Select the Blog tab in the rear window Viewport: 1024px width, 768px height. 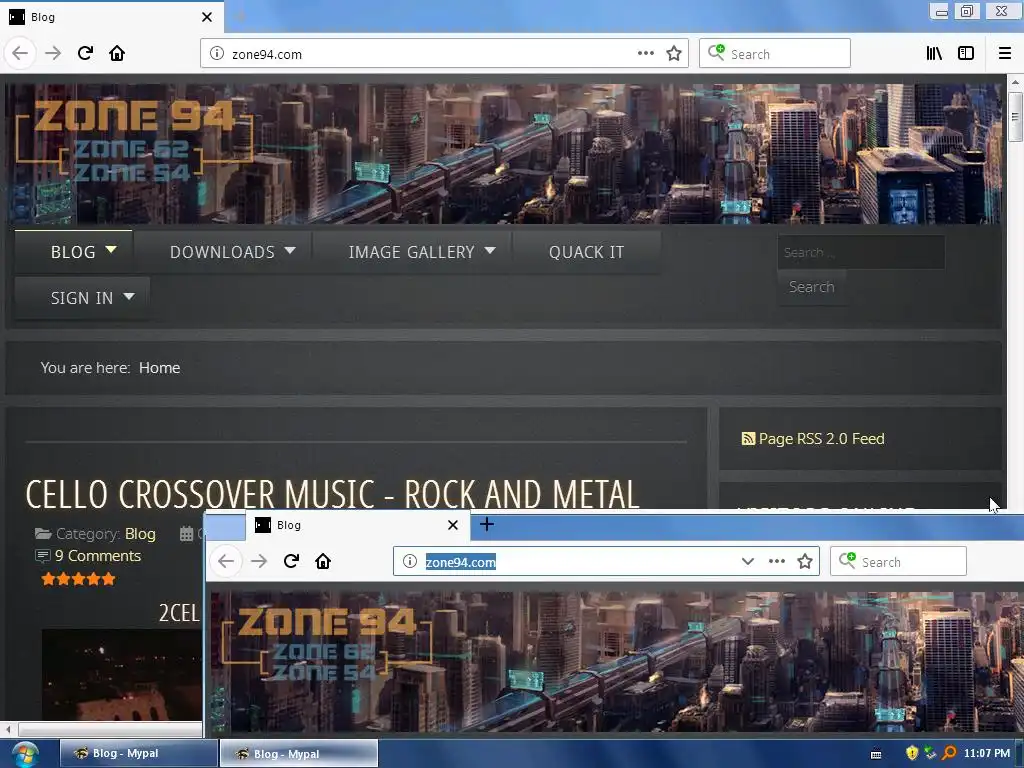[111, 17]
